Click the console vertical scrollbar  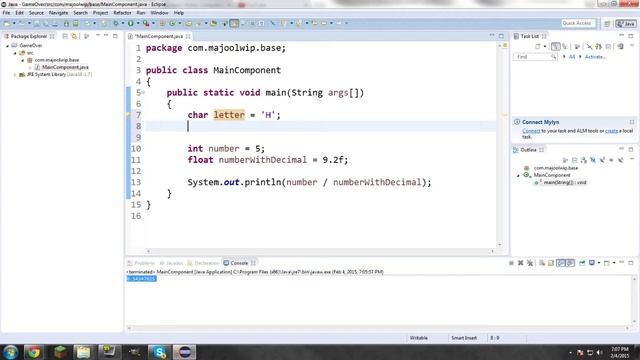[x=634, y=300]
